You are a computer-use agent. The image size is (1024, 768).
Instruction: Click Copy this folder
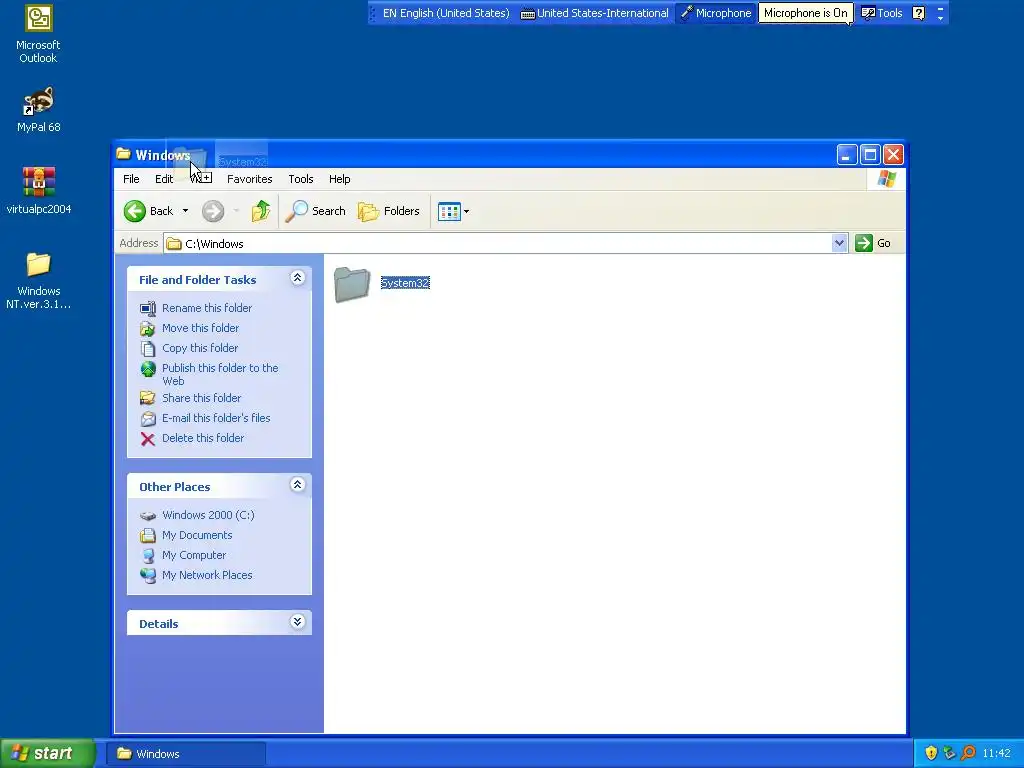point(200,348)
